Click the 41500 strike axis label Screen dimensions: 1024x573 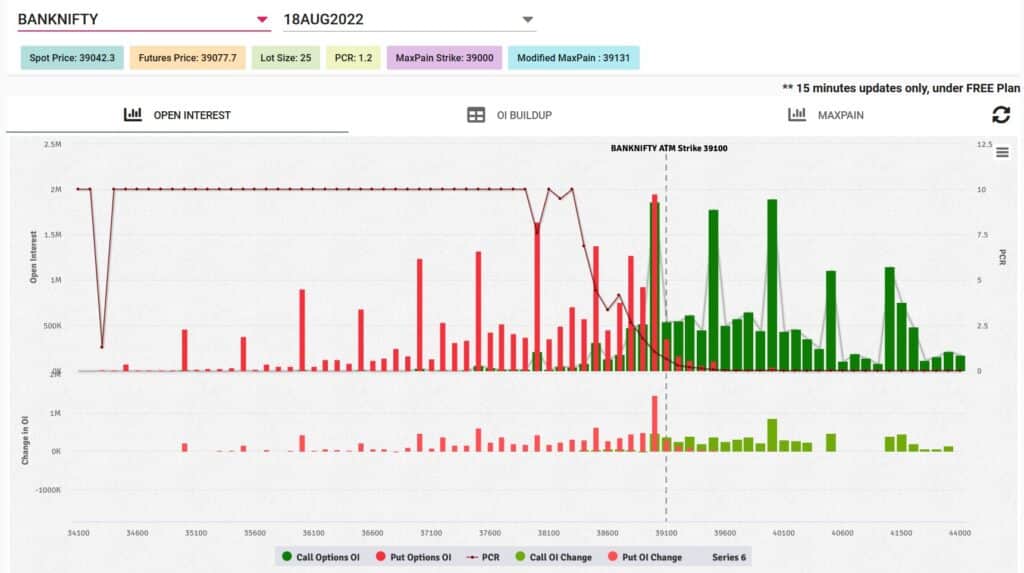pyautogui.click(x=901, y=533)
